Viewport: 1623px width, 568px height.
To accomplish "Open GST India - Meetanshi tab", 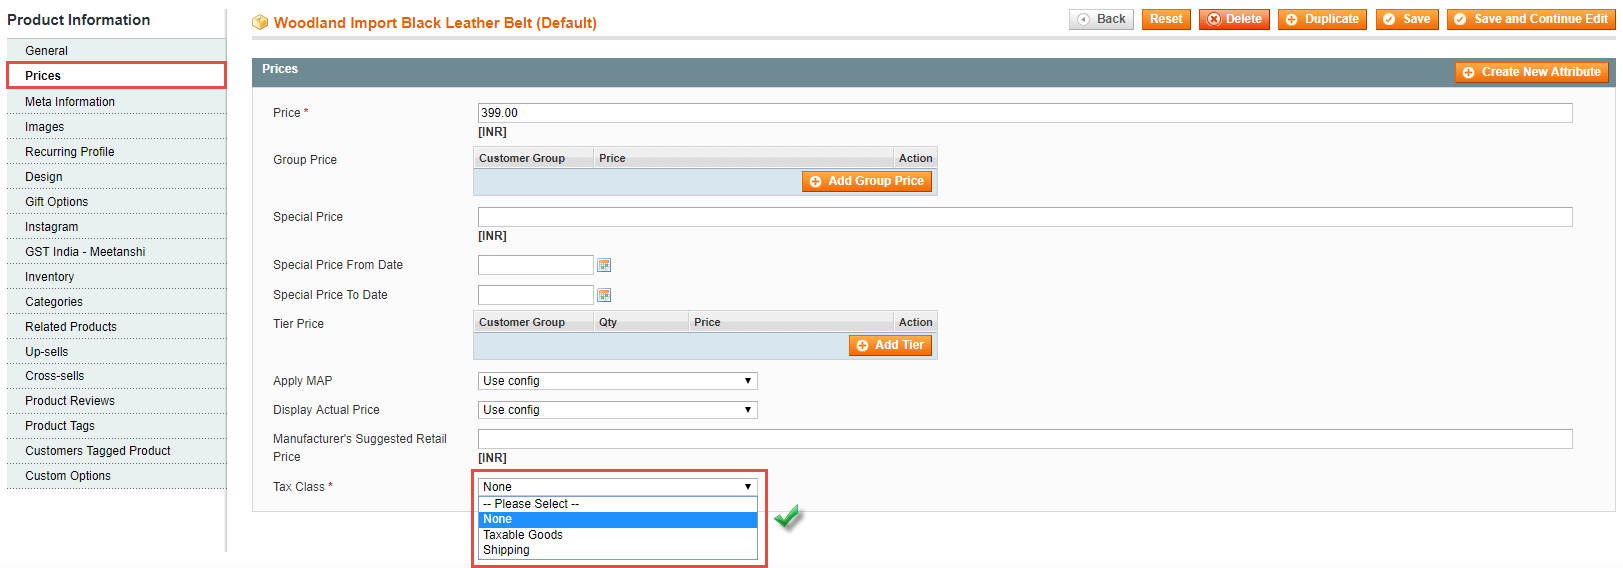I will coord(116,252).
